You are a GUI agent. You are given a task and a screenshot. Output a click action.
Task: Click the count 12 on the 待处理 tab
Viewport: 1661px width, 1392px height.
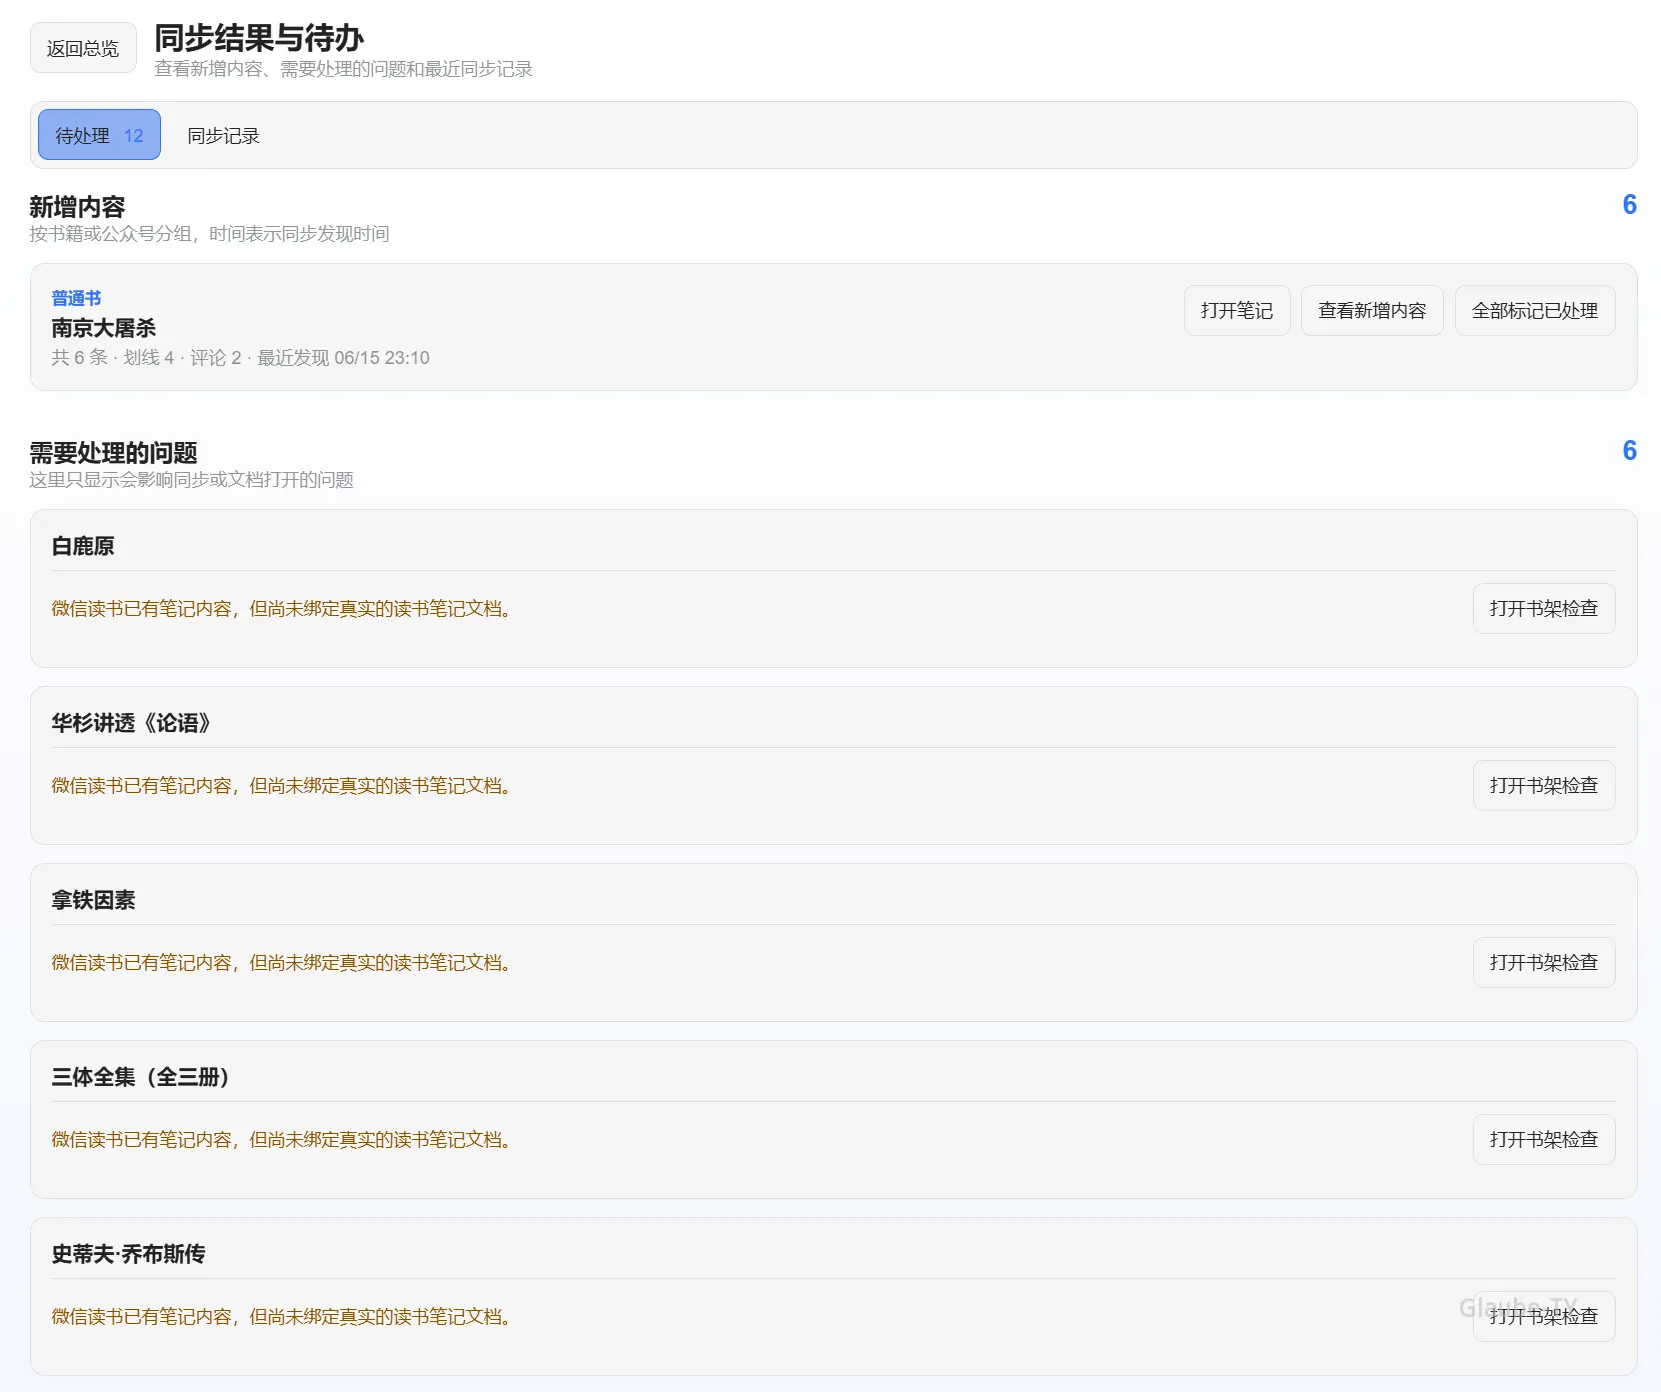134,136
